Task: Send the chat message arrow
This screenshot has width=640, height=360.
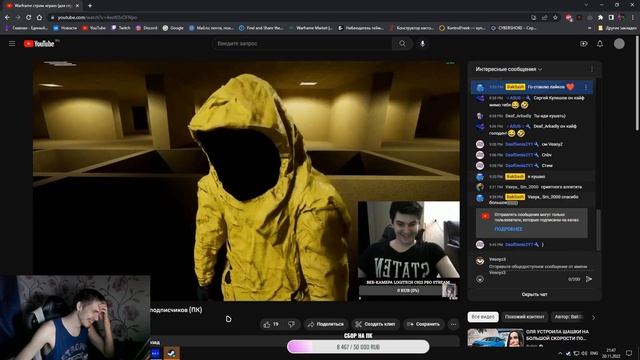Action: pyautogui.click(x=589, y=279)
